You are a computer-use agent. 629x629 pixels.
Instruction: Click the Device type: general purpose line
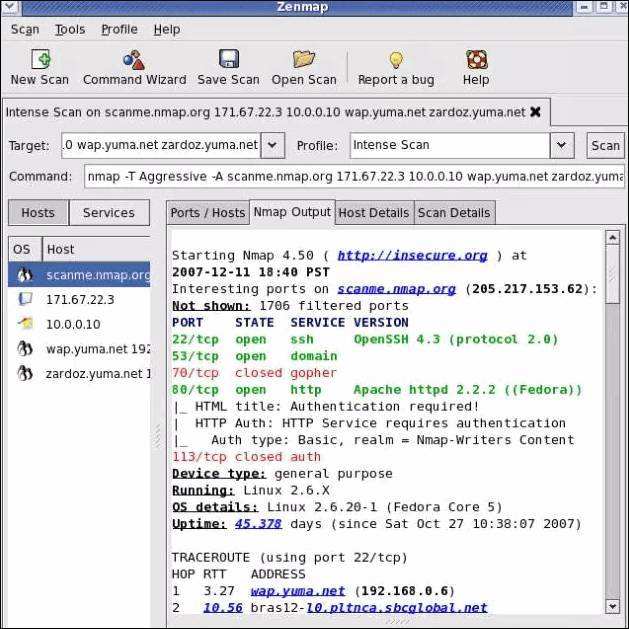282,473
